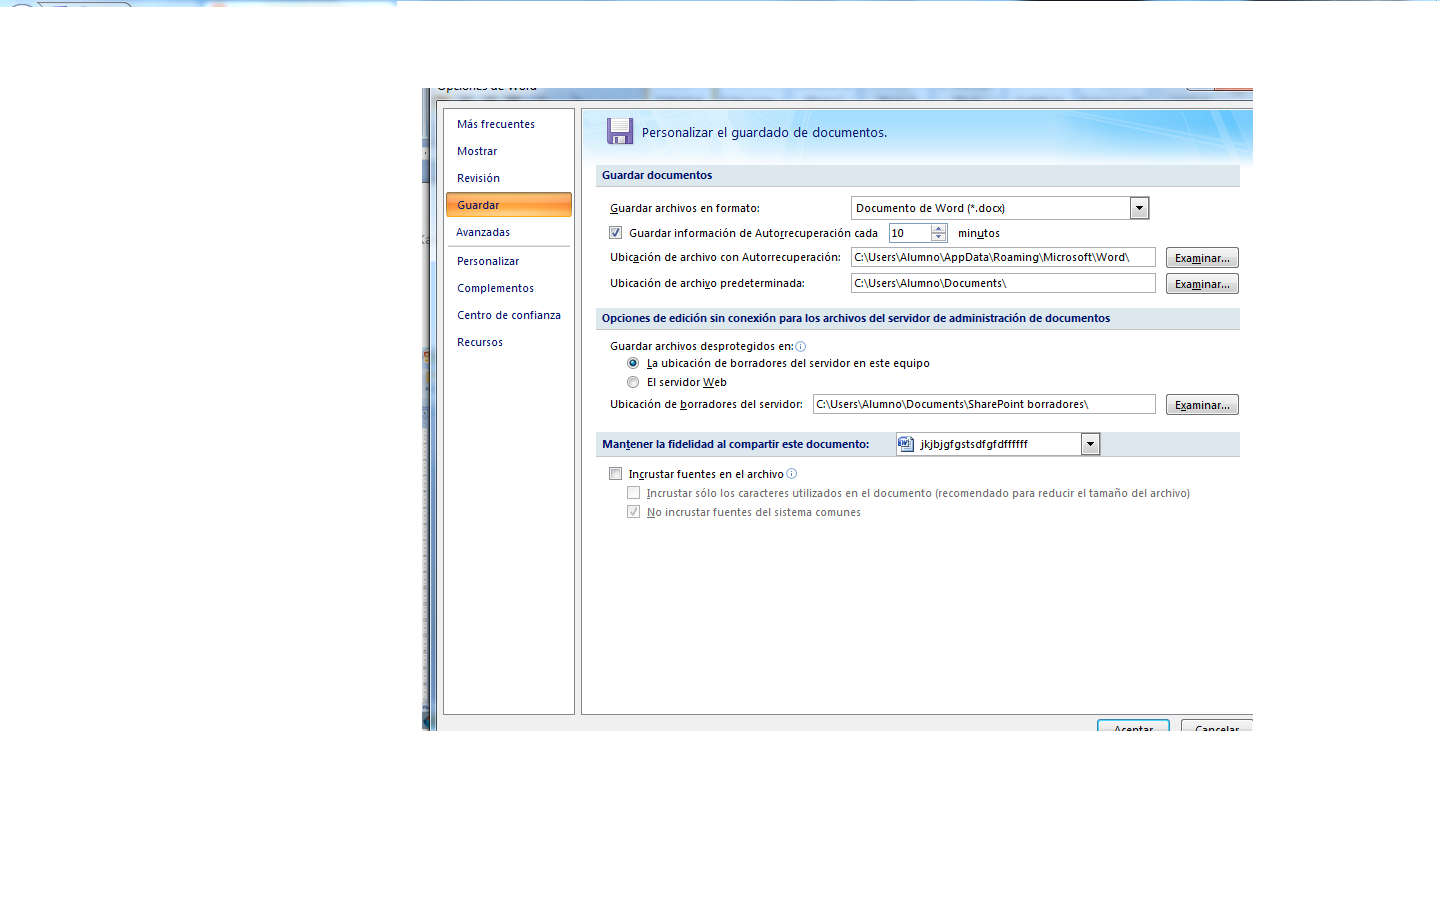Click inside the "Ubicación de archivo predeterminada" field
Viewport: 1440px width, 900px height.
(1000, 282)
